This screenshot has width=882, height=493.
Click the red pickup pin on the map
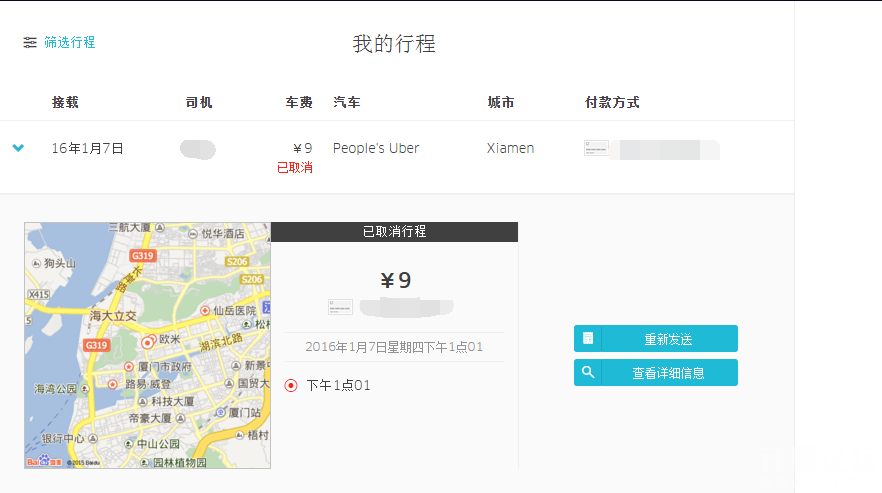coord(148,342)
